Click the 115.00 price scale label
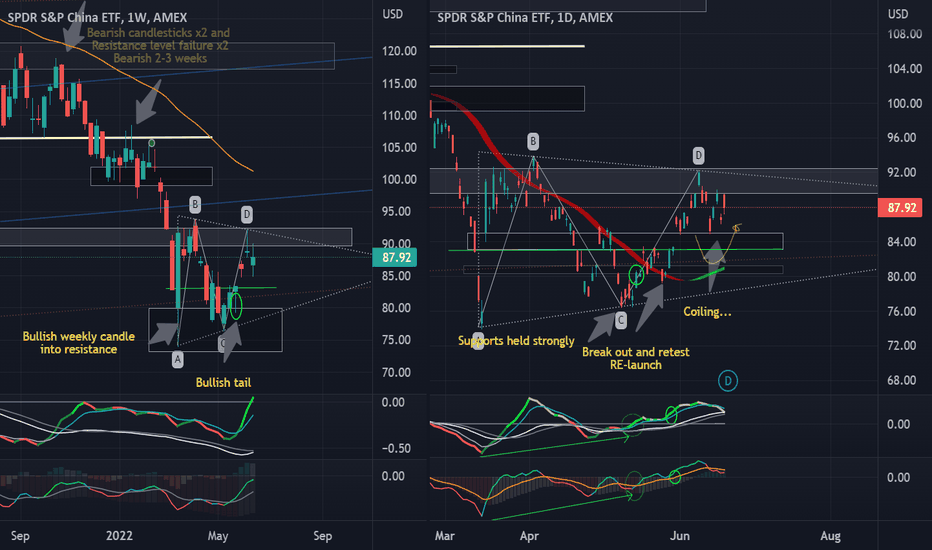 tap(399, 84)
